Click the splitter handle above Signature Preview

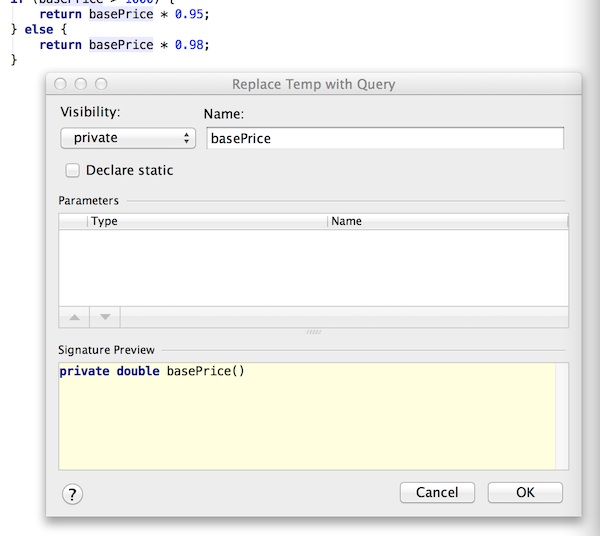(313, 332)
